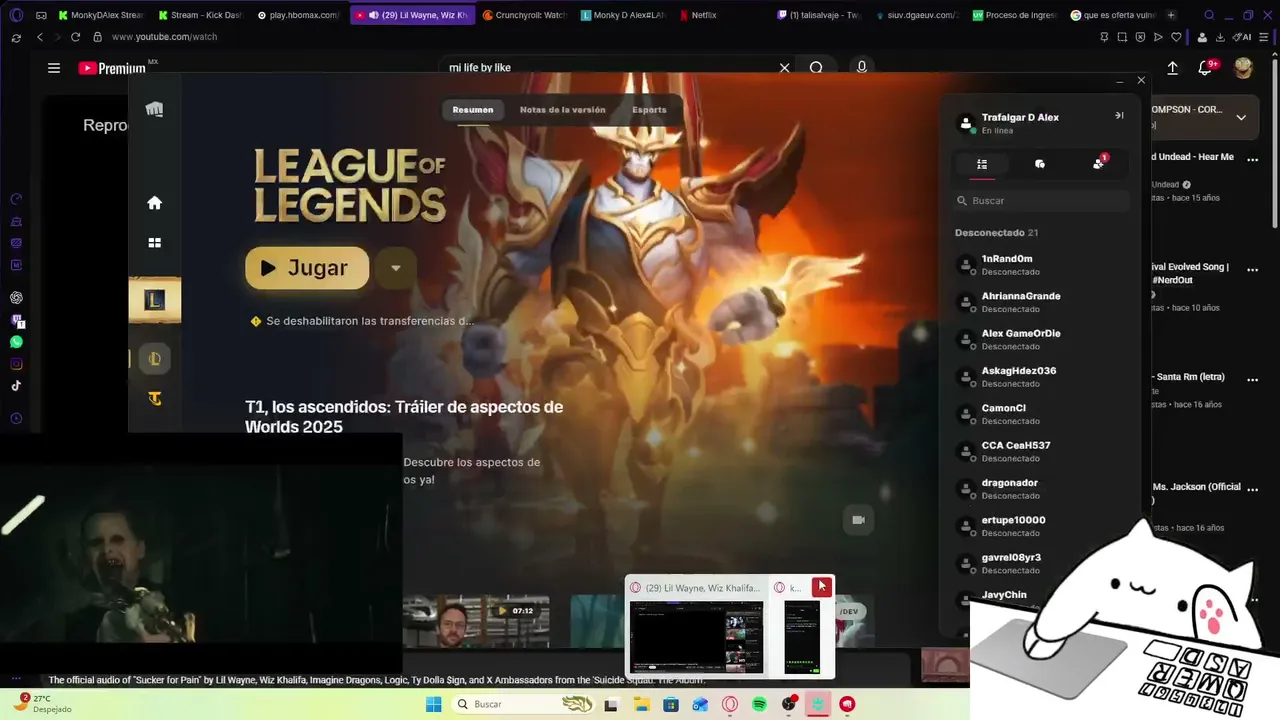1280x720 pixels.
Task: Open TikTok in Opera sidebar
Action: [16, 386]
